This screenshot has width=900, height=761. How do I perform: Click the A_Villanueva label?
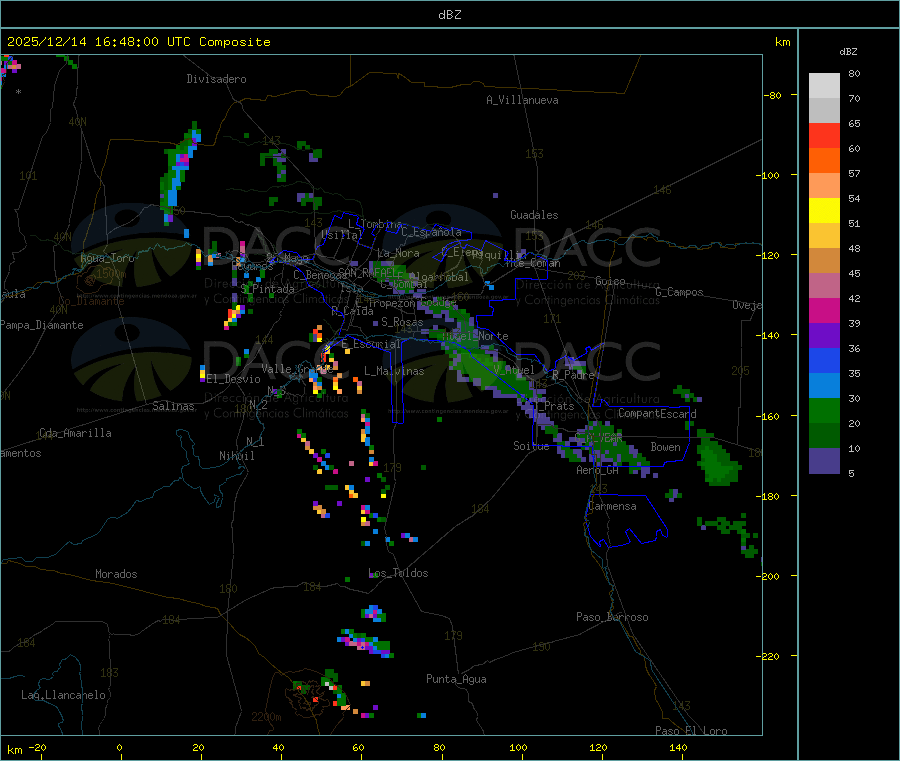coord(522,100)
